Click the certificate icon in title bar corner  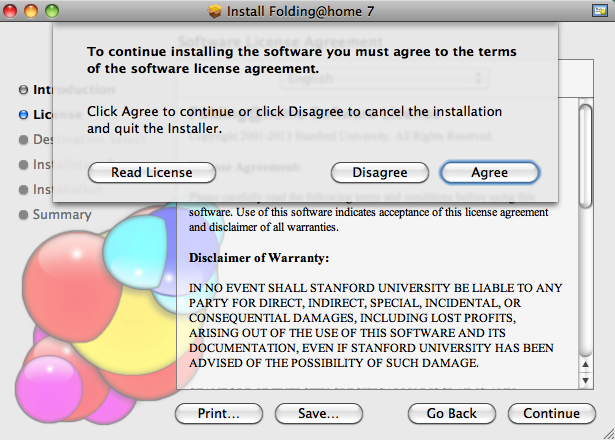[597, 11]
